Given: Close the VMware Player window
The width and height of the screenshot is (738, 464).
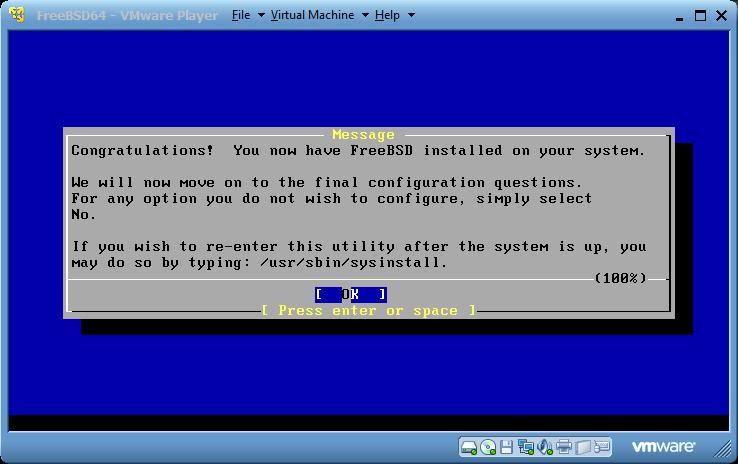Looking at the screenshot, I should click(x=721, y=16).
